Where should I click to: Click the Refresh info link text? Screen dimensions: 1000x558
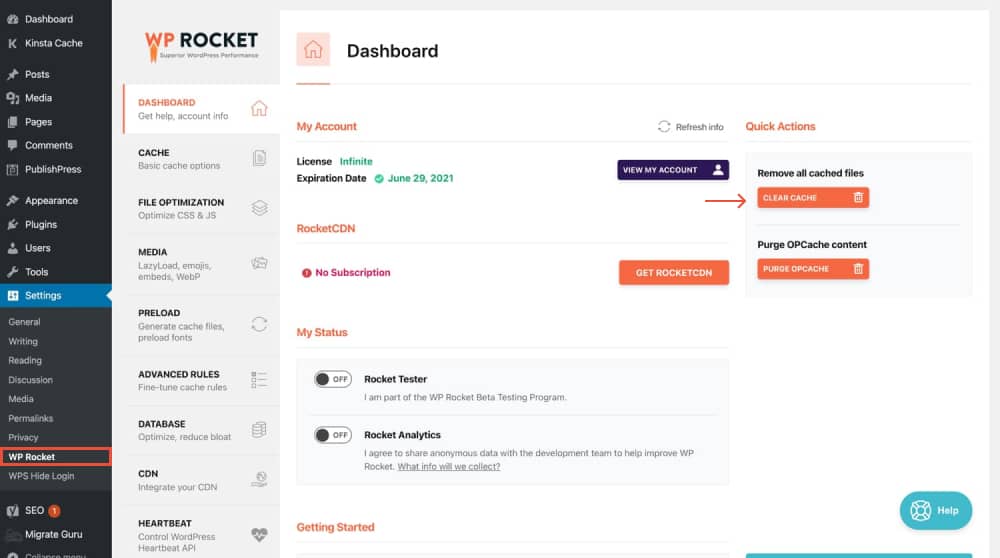[700, 127]
